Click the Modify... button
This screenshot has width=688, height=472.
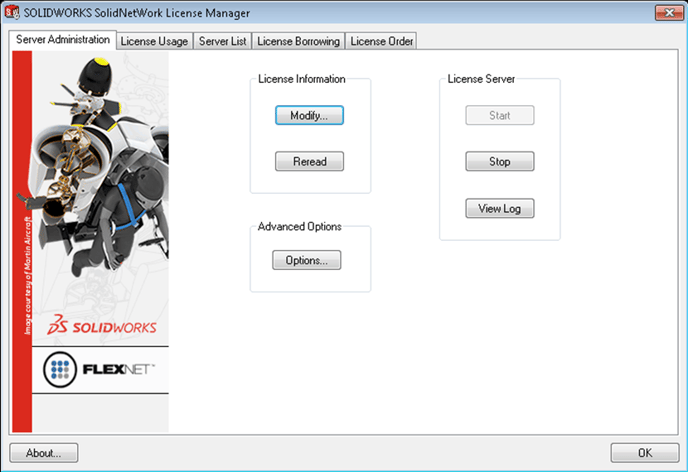point(309,115)
